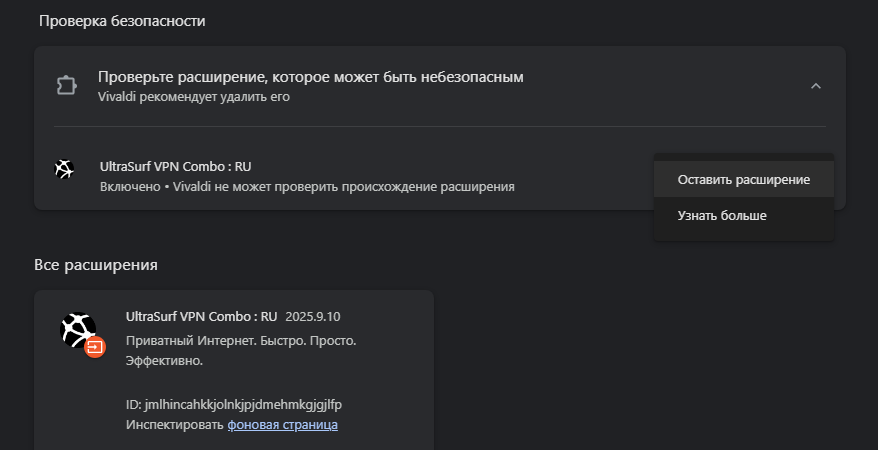Click the "Эффективно." description line in the card
Viewport: 878px width, 450px height.
[164, 361]
